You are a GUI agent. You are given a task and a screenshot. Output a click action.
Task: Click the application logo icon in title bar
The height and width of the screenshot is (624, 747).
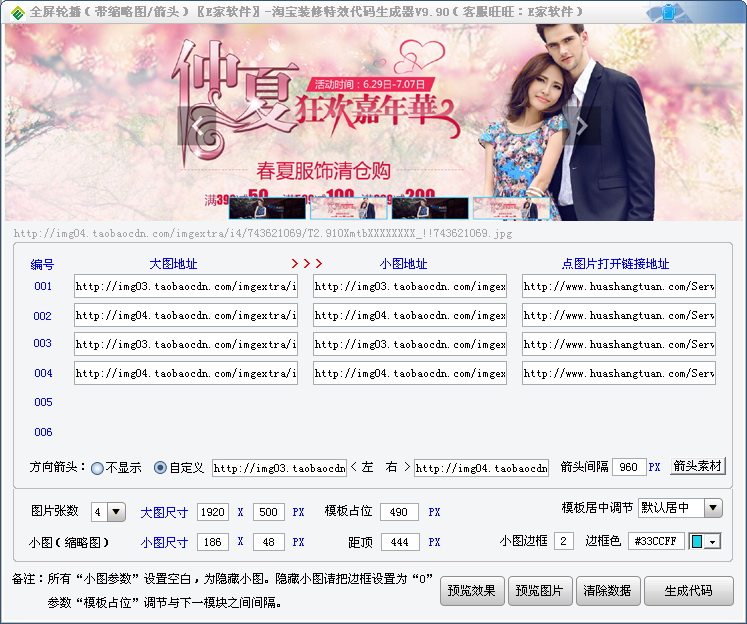click(x=18, y=12)
